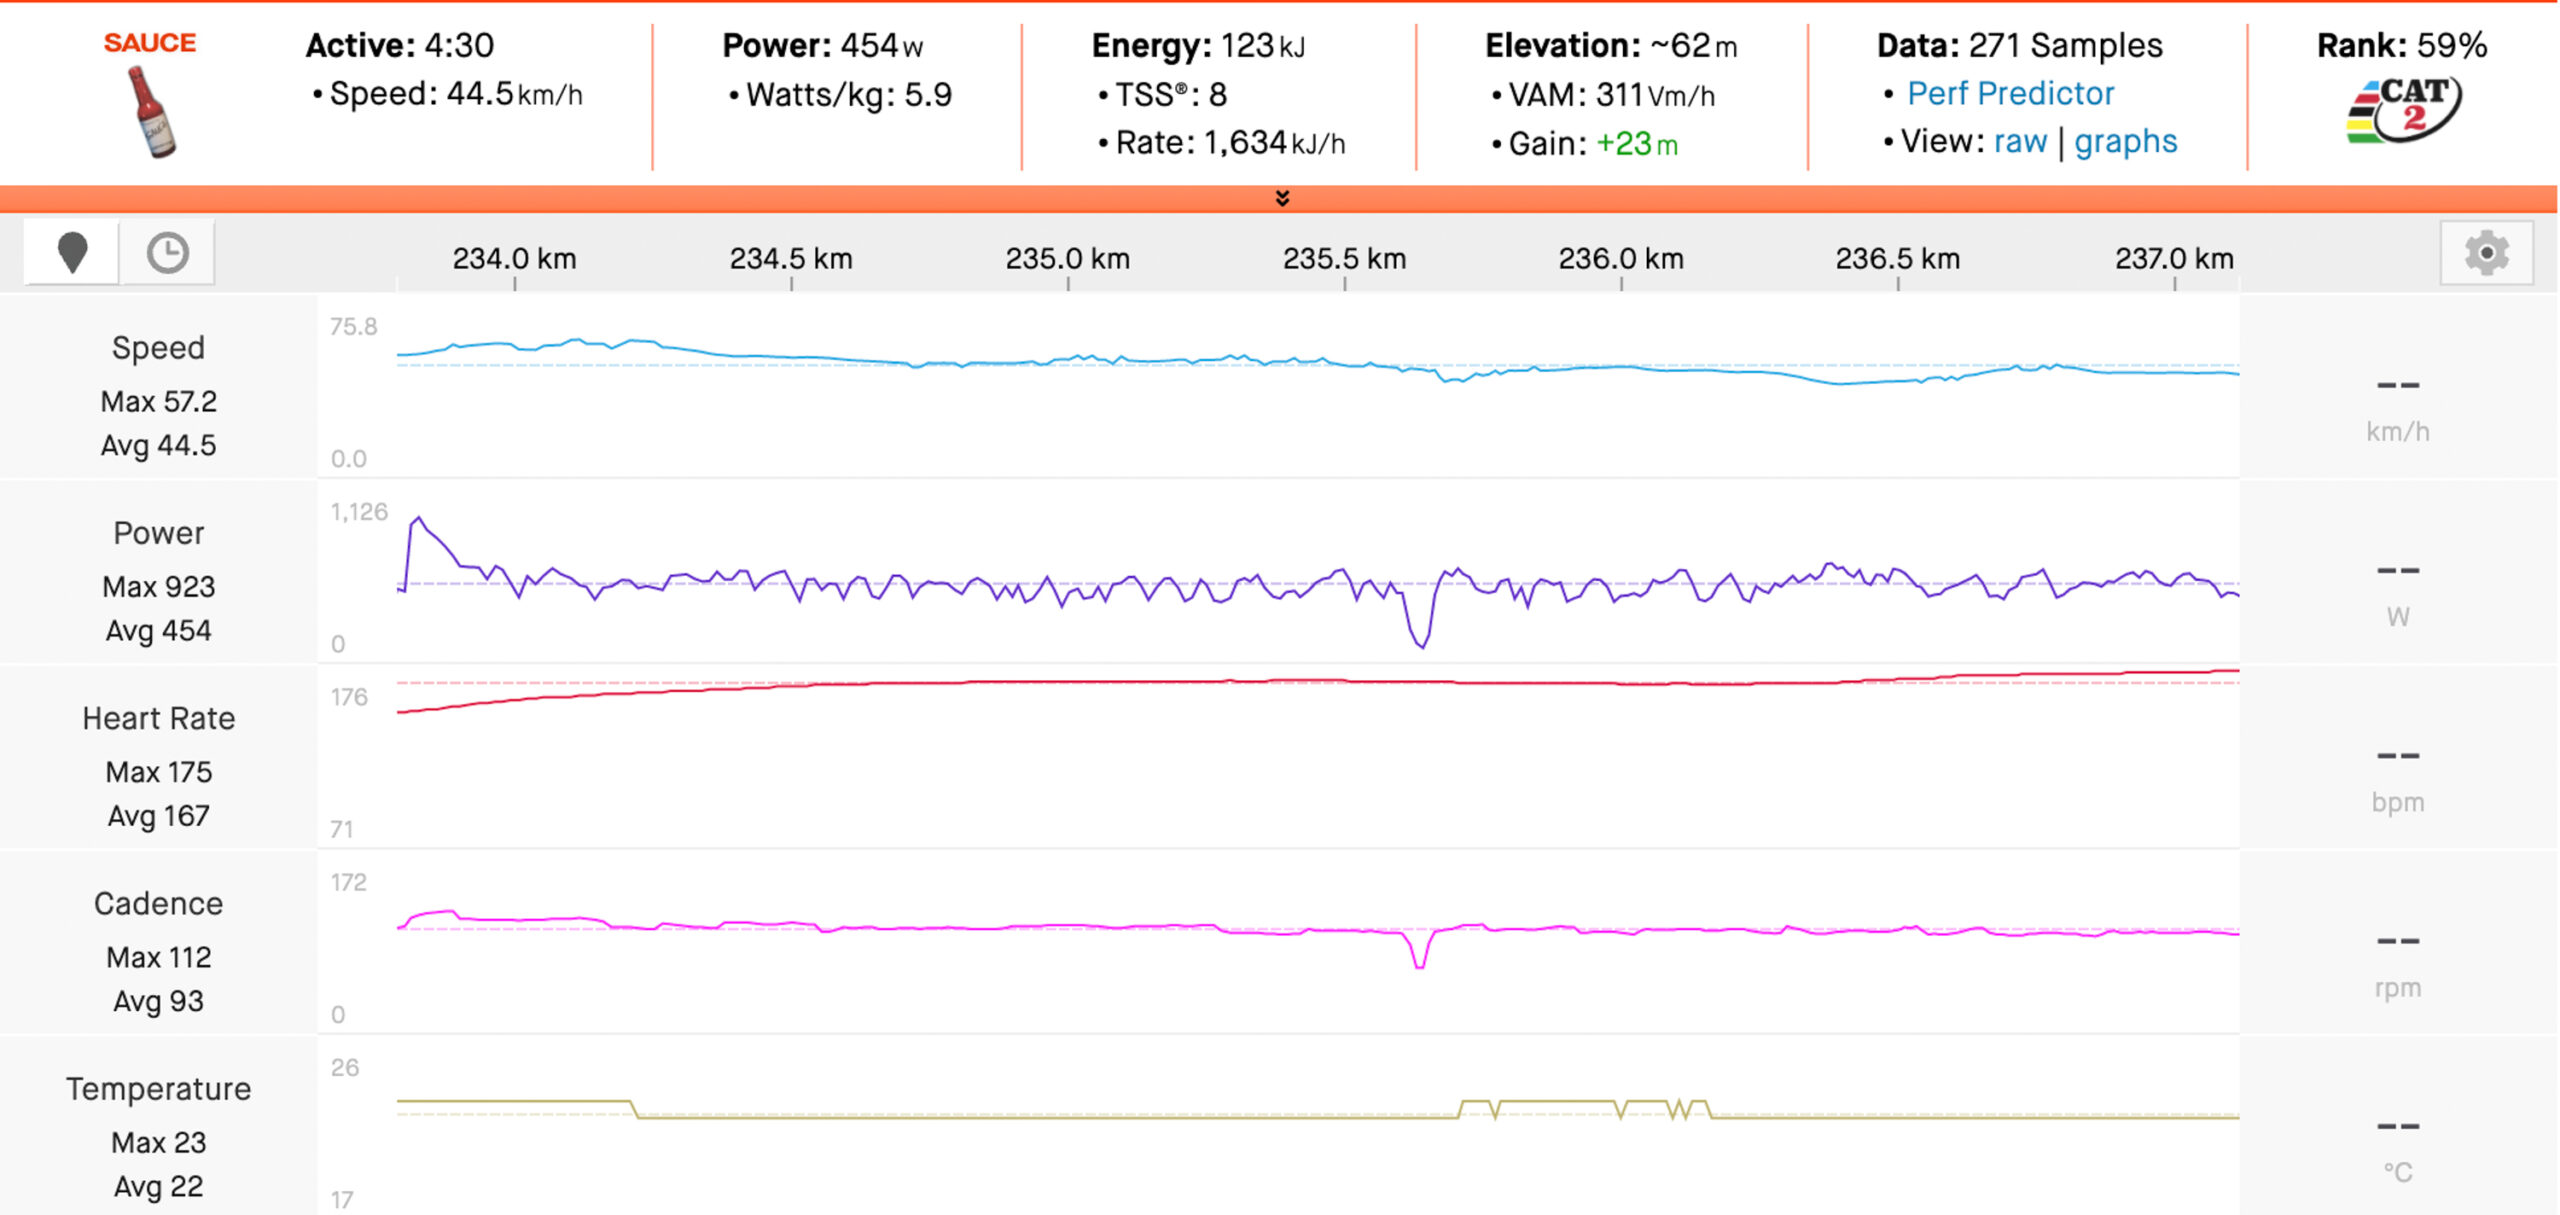Select the Speed graph label
The width and height of the screenshot is (2560, 1215).
coord(158,347)
